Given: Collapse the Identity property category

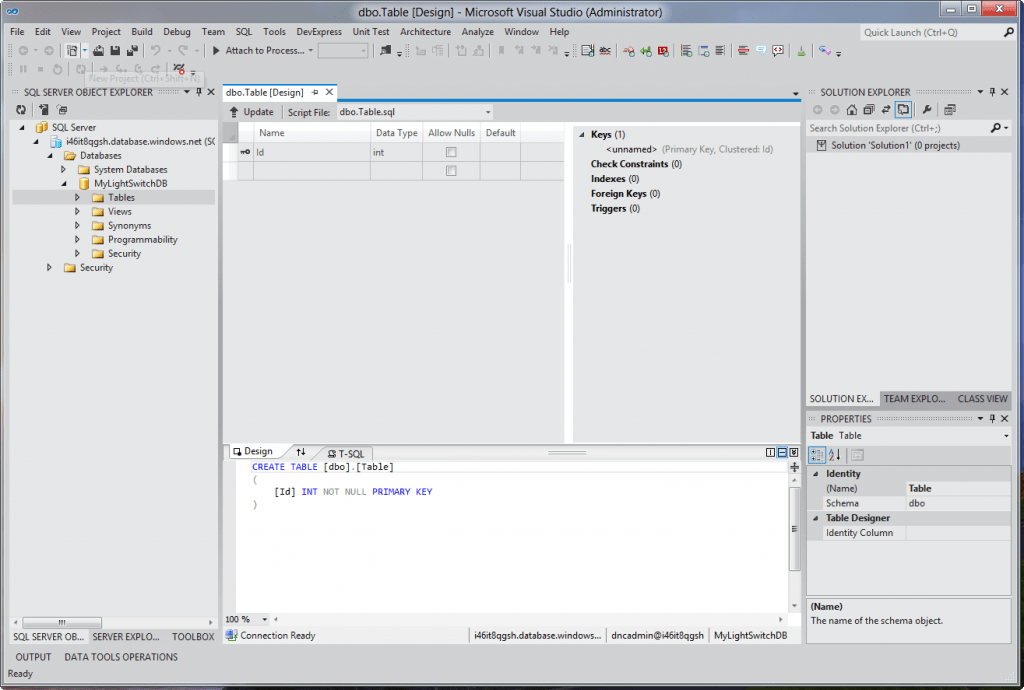Looking at the screenshot, I should point(816,474).
